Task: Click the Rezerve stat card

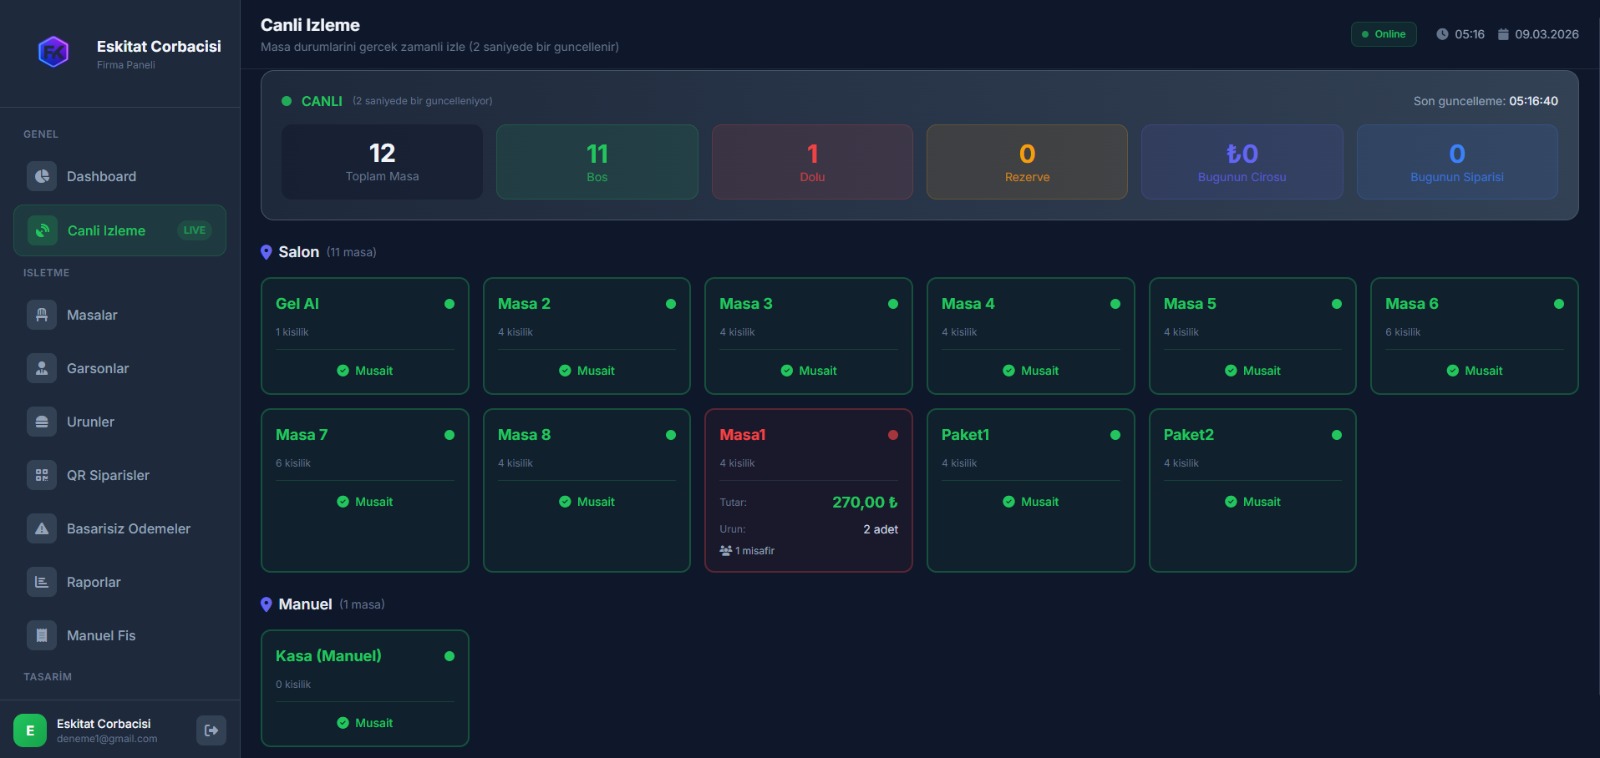Action: point(1027,162)
